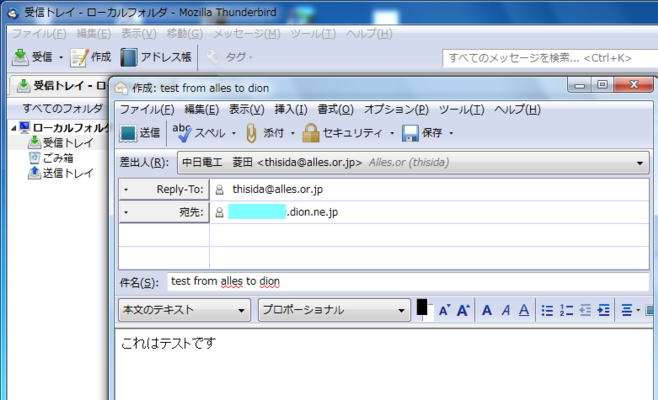Open compose window 表示(V) menu
Viewport: 658px width, 400px height.
click(x=246, y=110)
